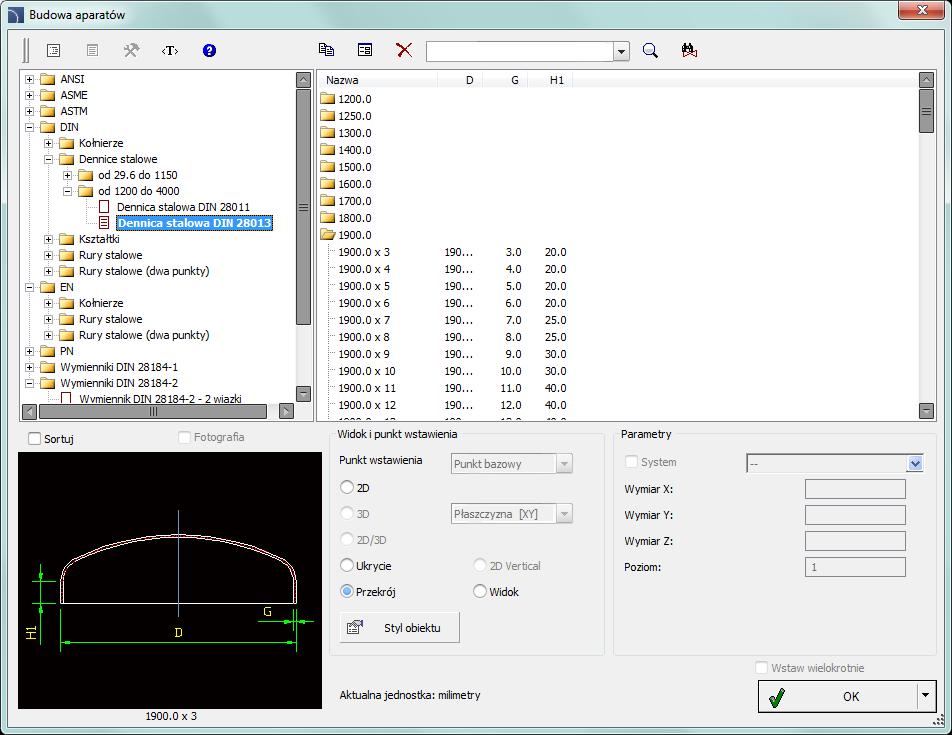Click the binoculars find icon
Screen dimensions: 952x735
coord(689,50)
